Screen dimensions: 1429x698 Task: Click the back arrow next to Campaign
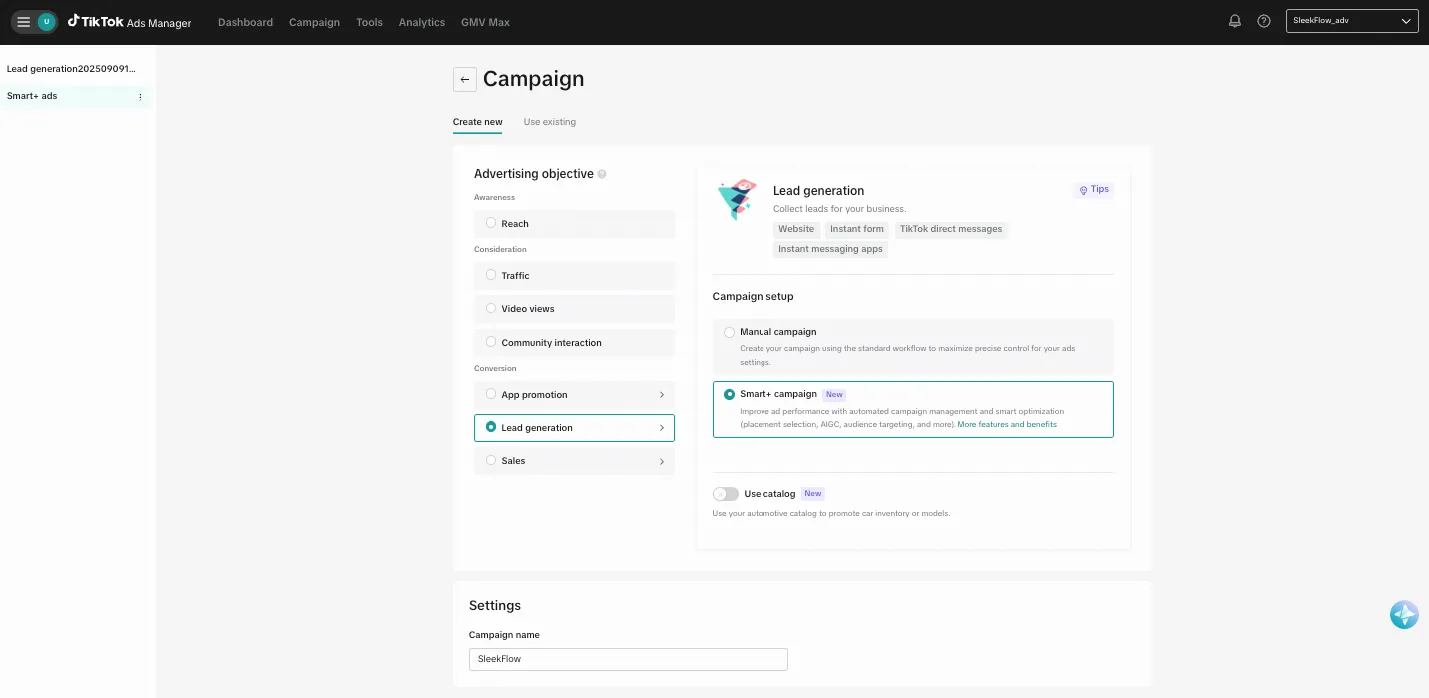pyautogui.click(x=464, y=79)
